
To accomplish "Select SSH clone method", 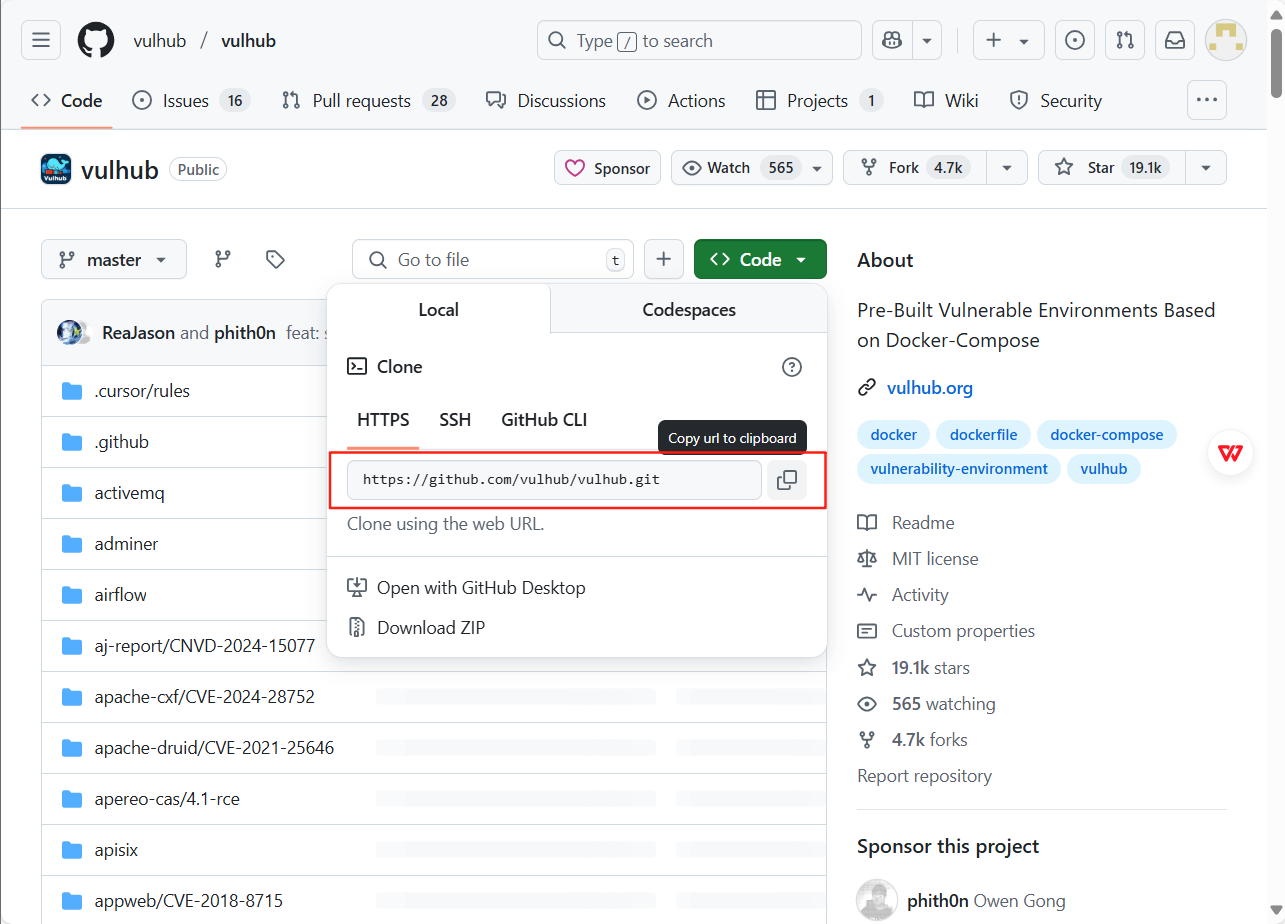I will pyautogui.click(x=455, y=420).
